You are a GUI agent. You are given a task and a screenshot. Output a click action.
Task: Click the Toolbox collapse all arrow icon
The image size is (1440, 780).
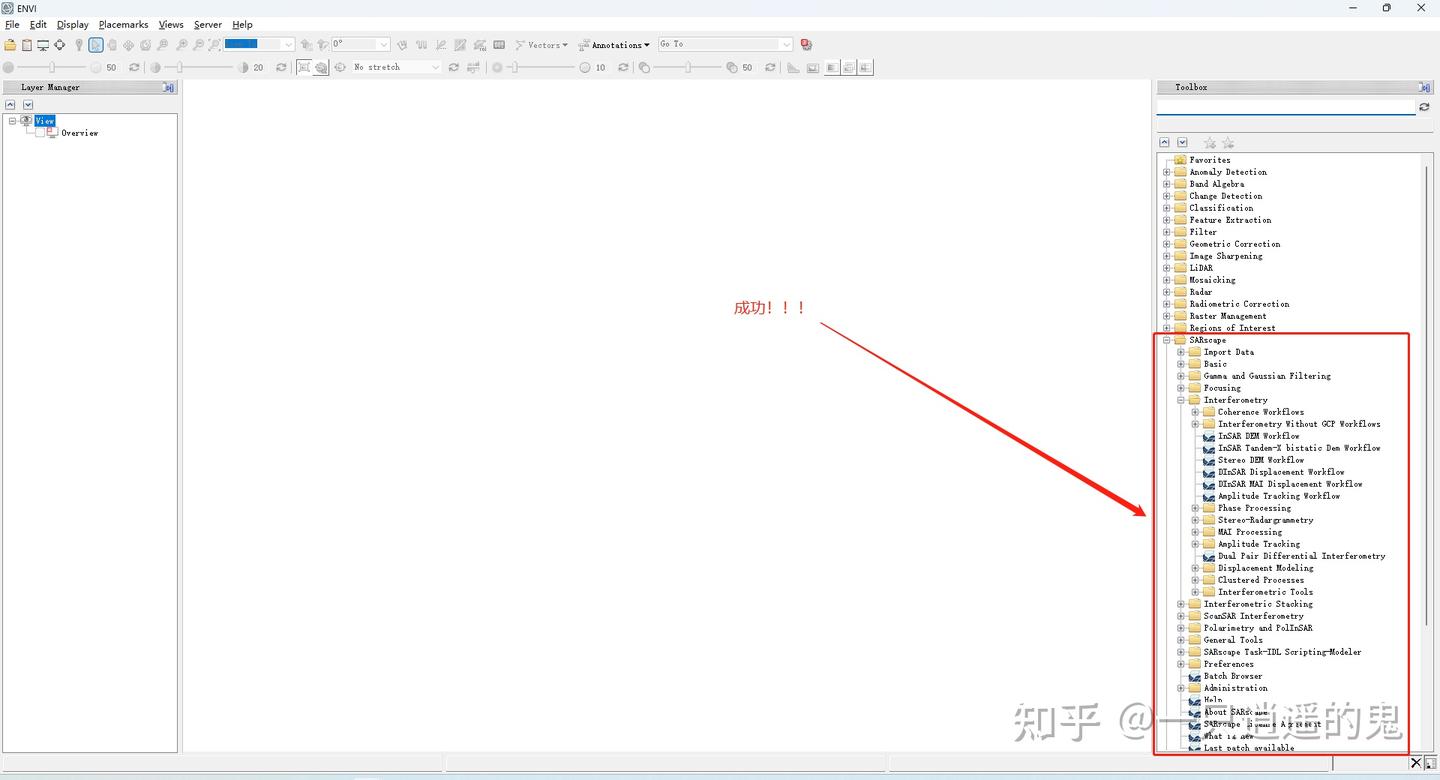(1165, 143)
